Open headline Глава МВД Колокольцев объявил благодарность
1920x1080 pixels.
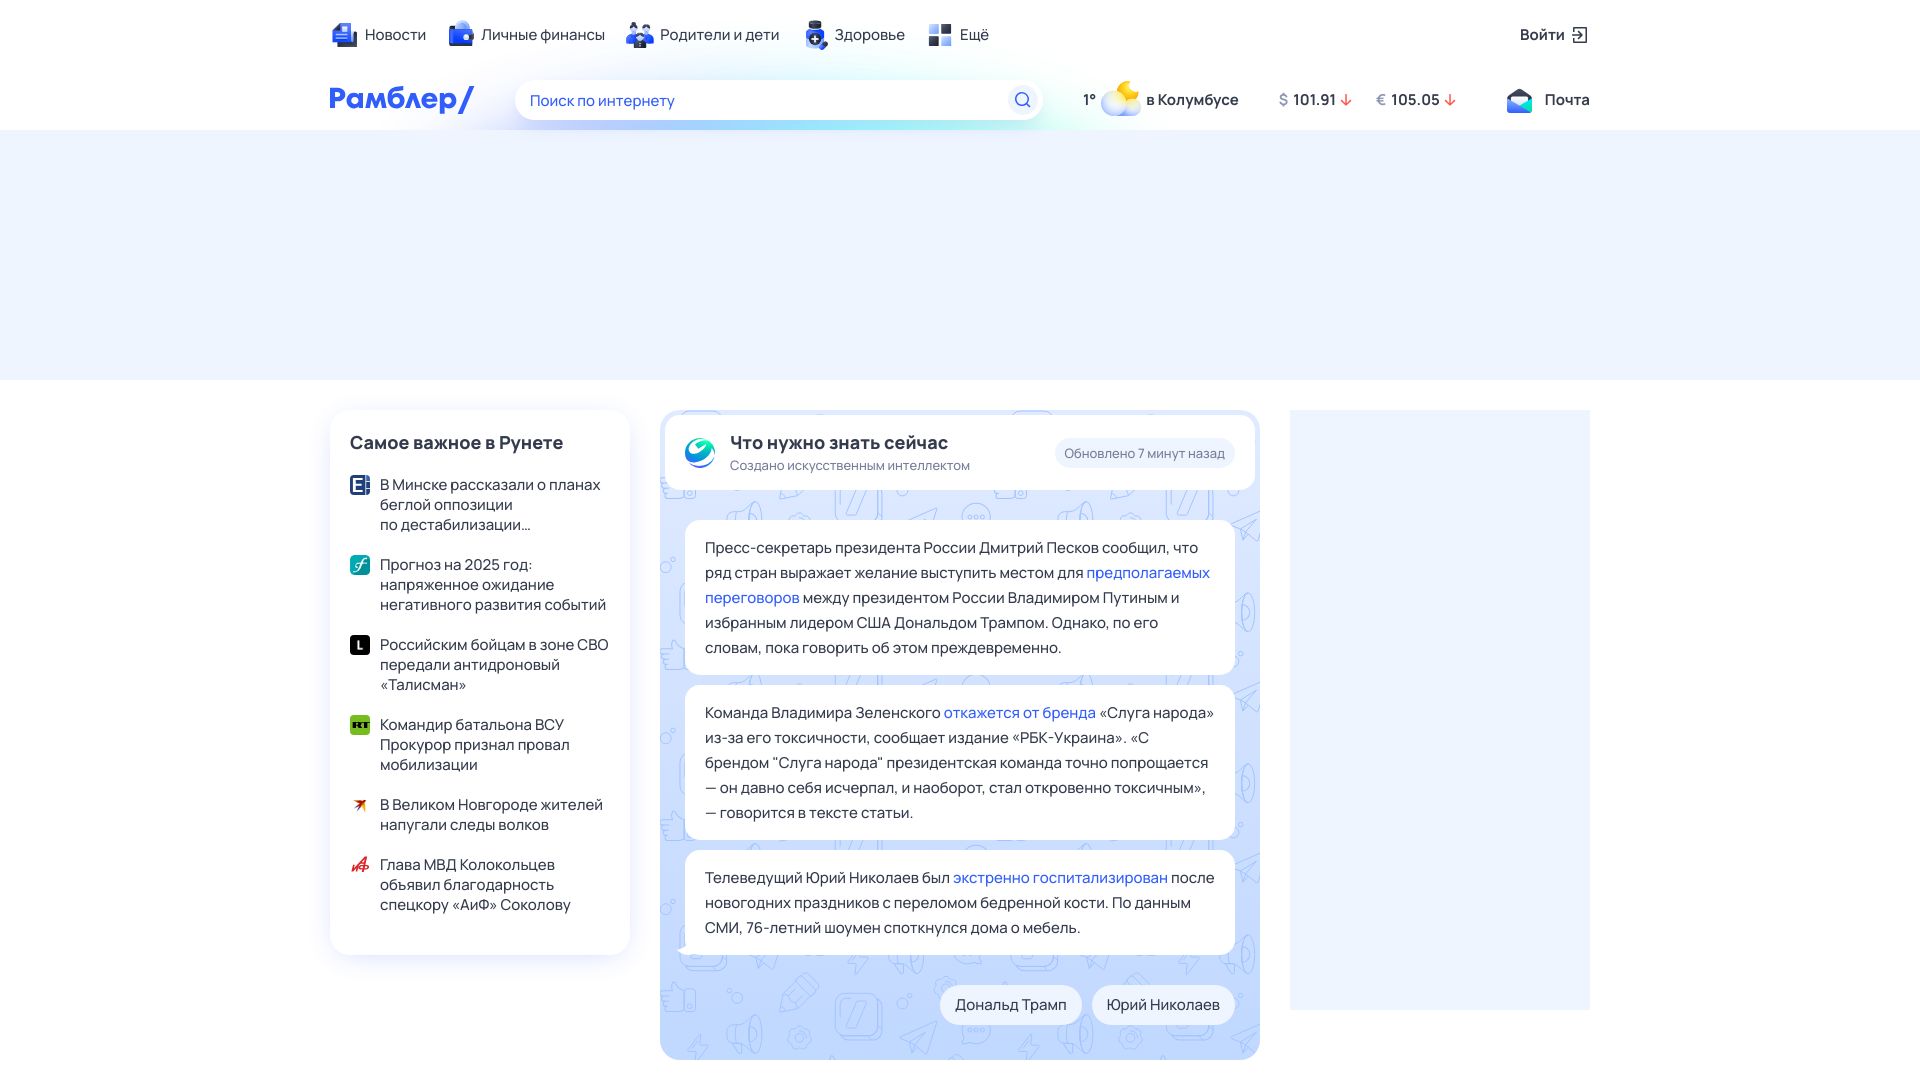(x=475, y=885)
